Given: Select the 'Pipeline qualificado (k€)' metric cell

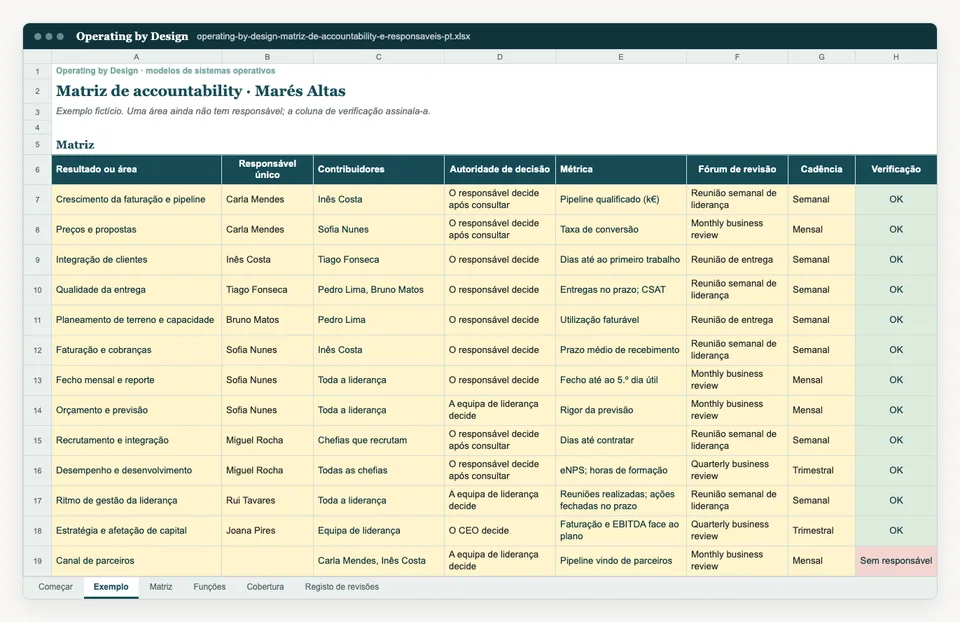Looking at the screenshot, I should tap(621, 200).
